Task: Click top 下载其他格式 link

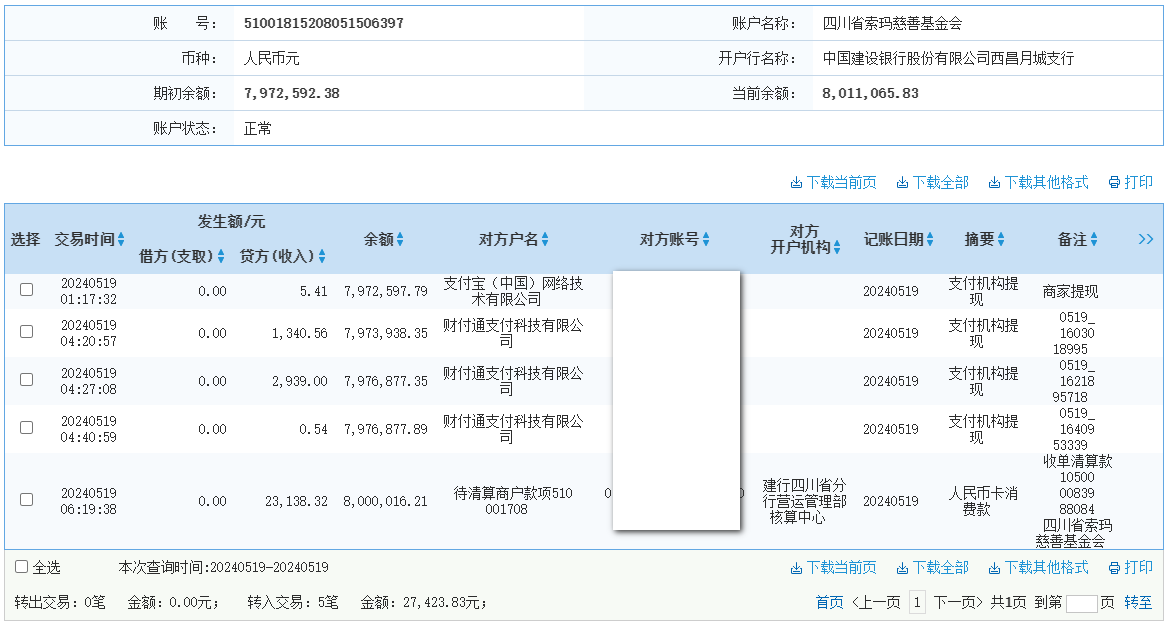Action: (x=1038, y=182)
